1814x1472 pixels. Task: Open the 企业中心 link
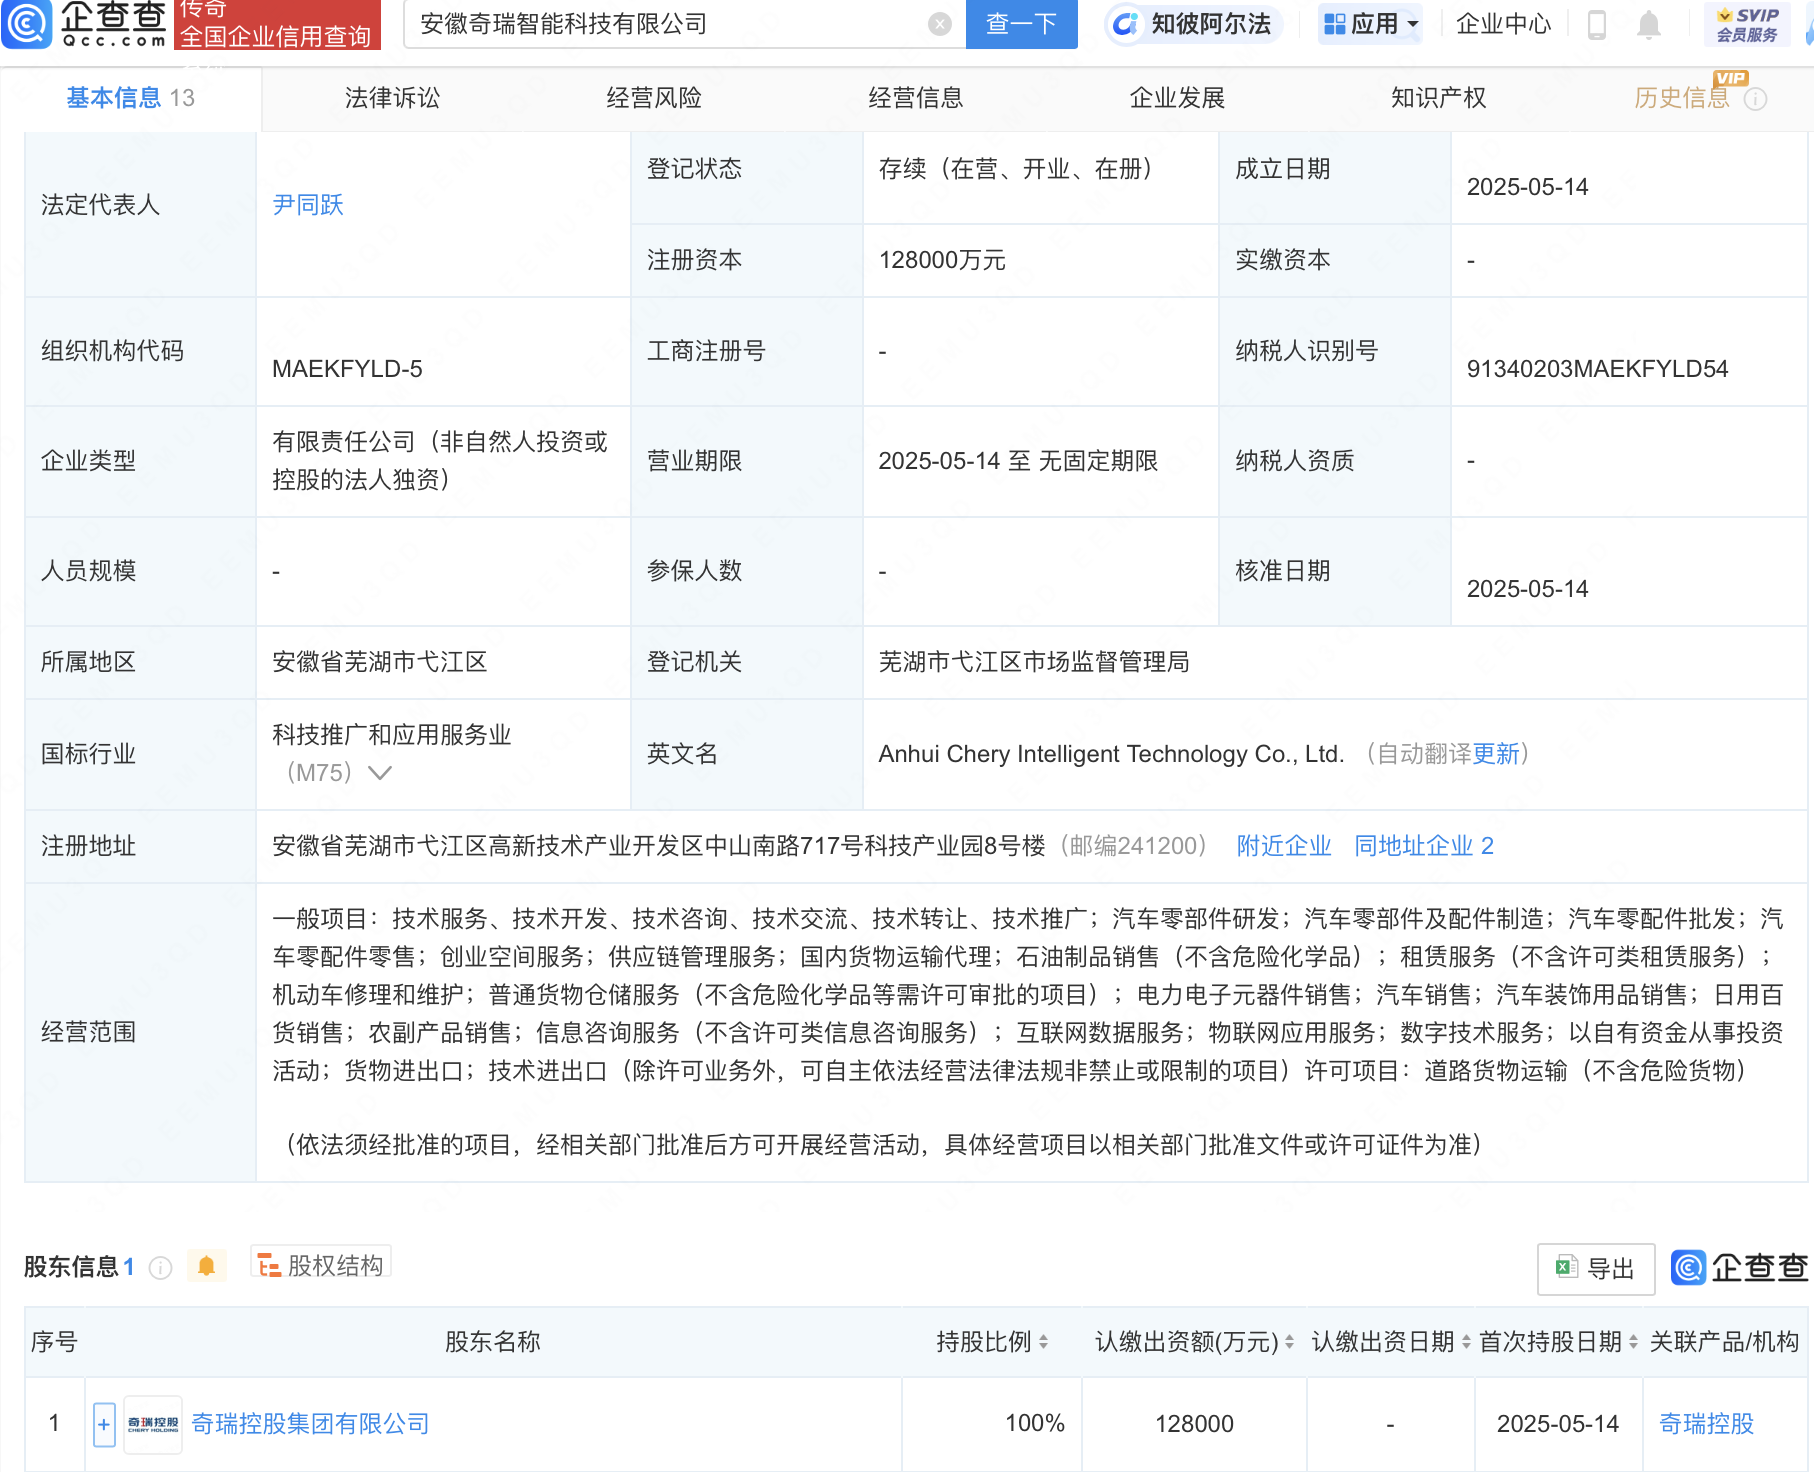(x=1503, y=24)
